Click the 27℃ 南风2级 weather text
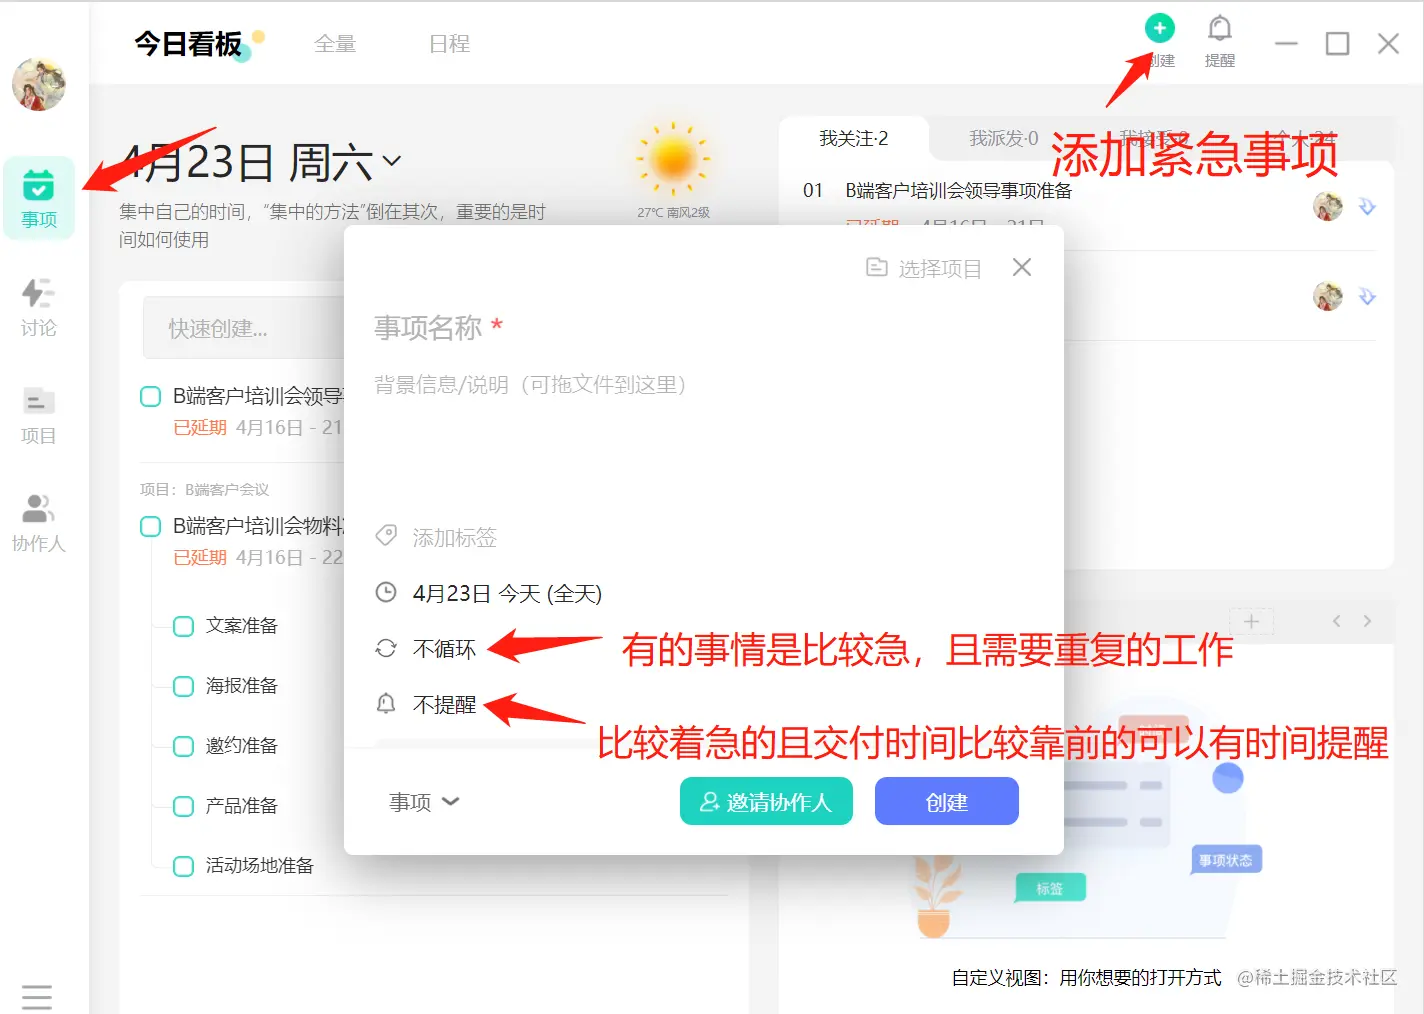1424x1014 pixels. (x=673, y=212)
